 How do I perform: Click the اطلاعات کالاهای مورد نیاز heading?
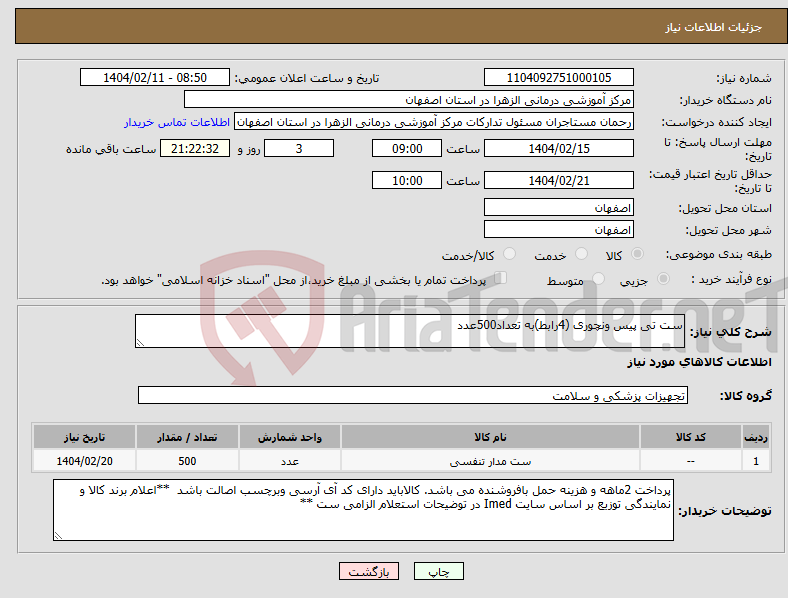pos(699,362)
